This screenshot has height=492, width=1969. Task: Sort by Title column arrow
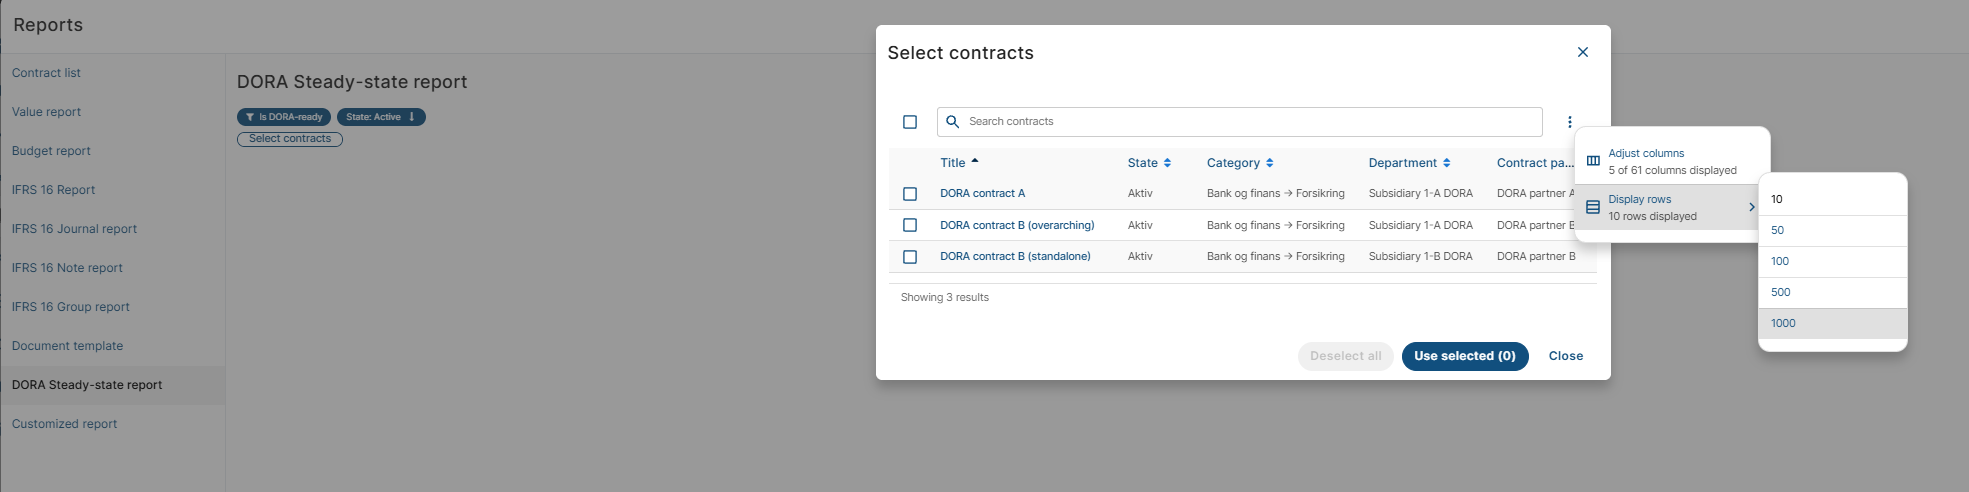(x=975, y=162)
